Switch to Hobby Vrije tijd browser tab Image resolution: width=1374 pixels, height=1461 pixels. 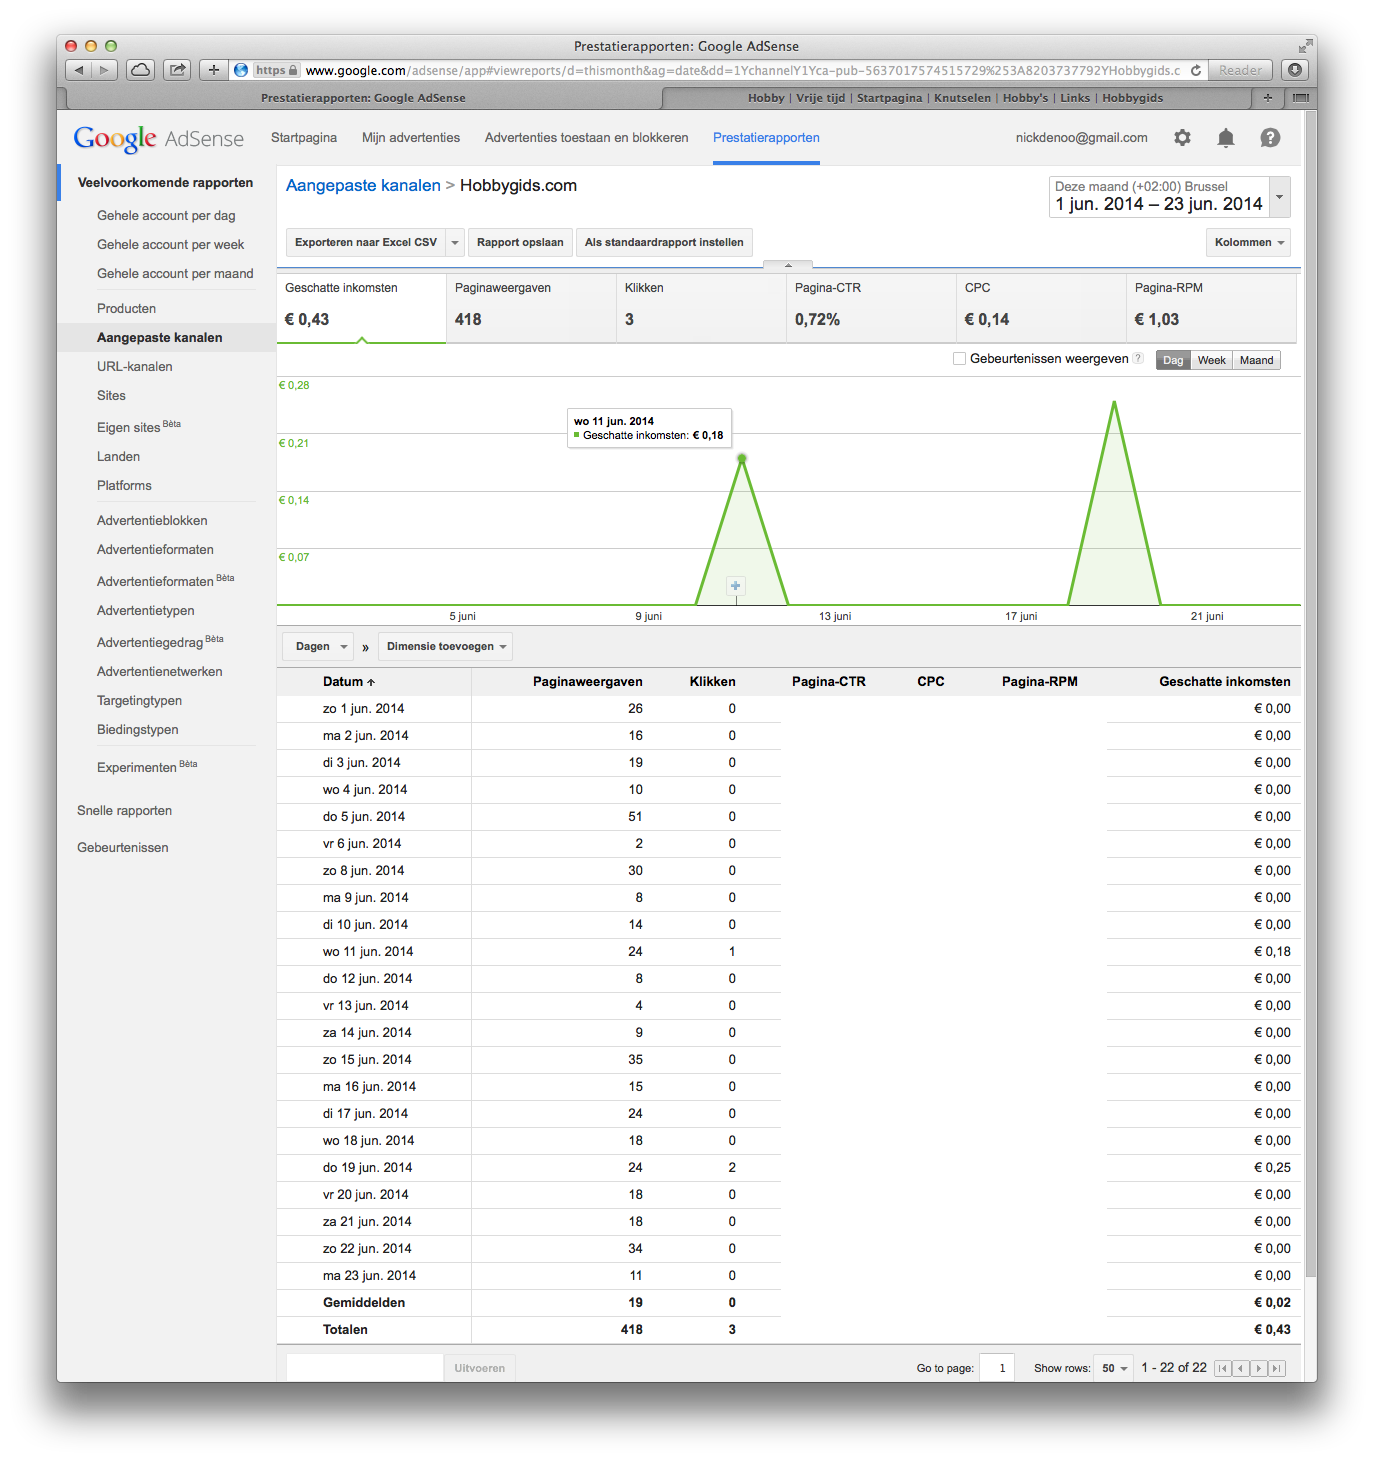(x=955, y=98)
